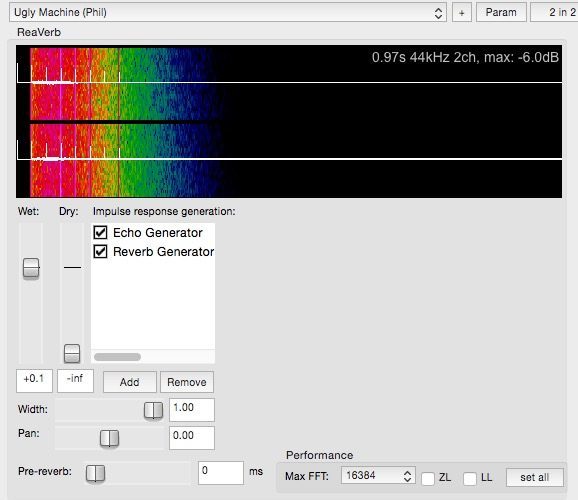Open the Max FFT 16384 dropdown
This screenshot has width=578, height=500.
(x=378, y=476)
